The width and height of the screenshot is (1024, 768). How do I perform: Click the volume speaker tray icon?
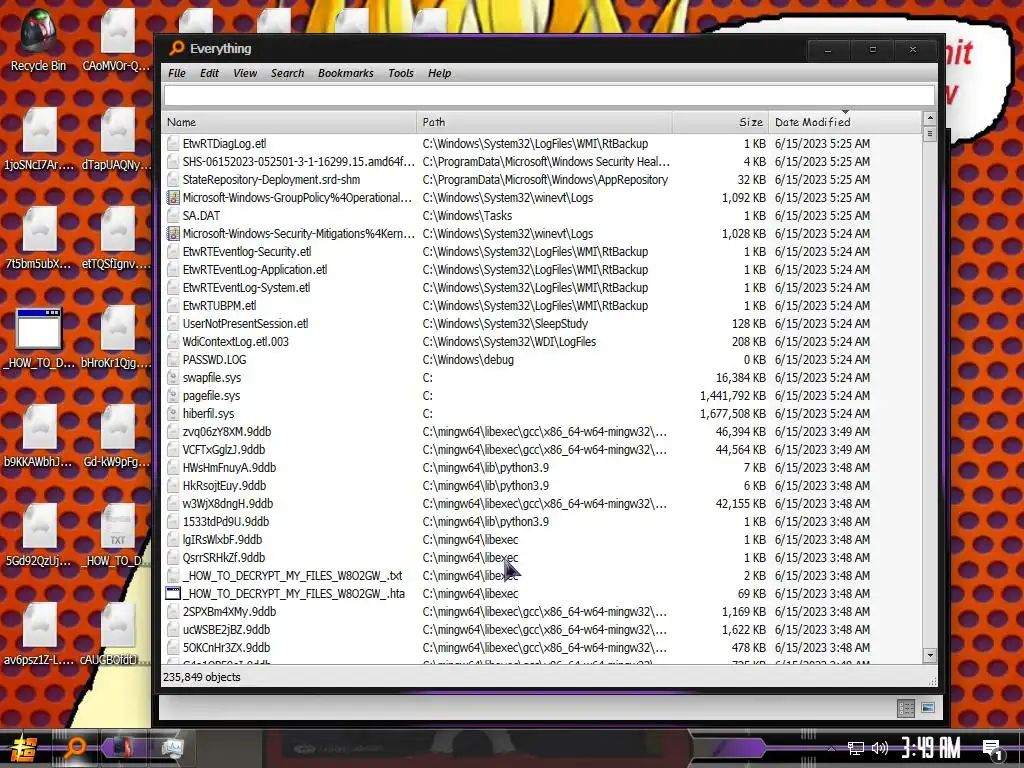[x=880, y=748]
